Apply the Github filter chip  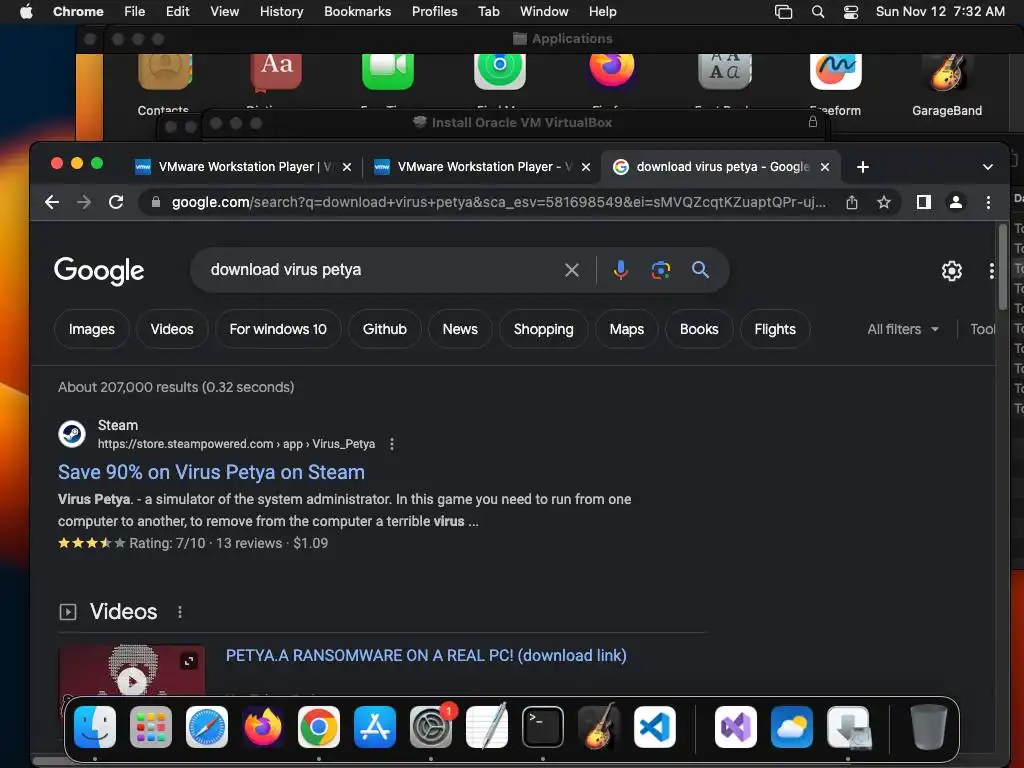[x=385, y=329]
